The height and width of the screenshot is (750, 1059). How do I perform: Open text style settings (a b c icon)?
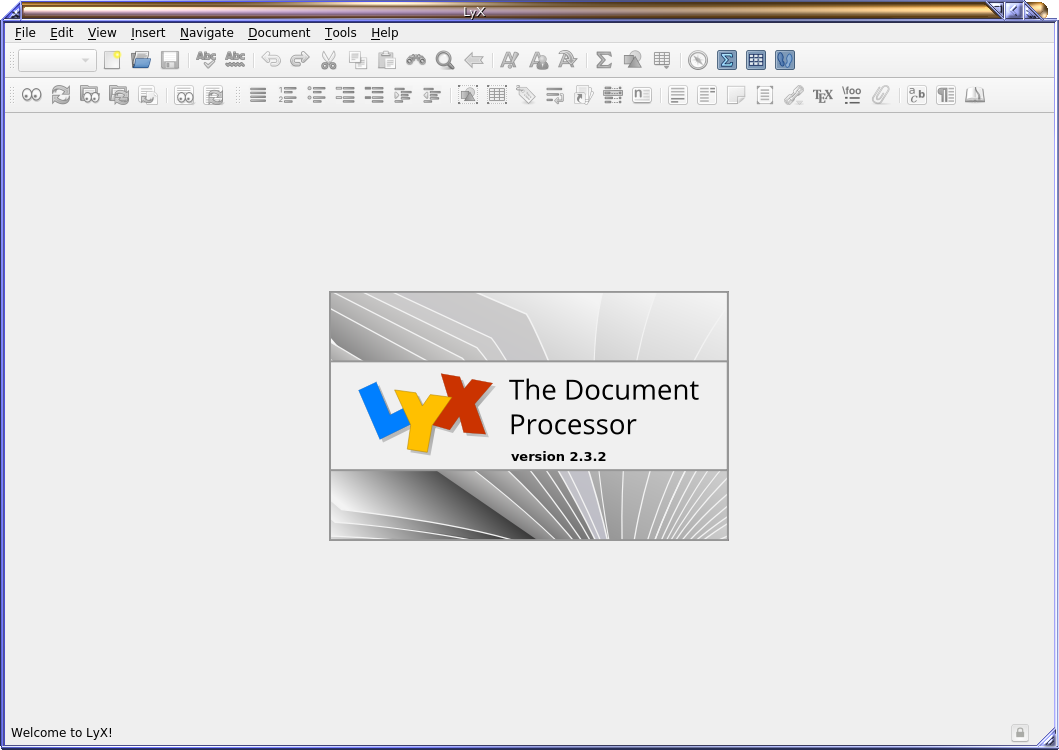click(917, 95)
